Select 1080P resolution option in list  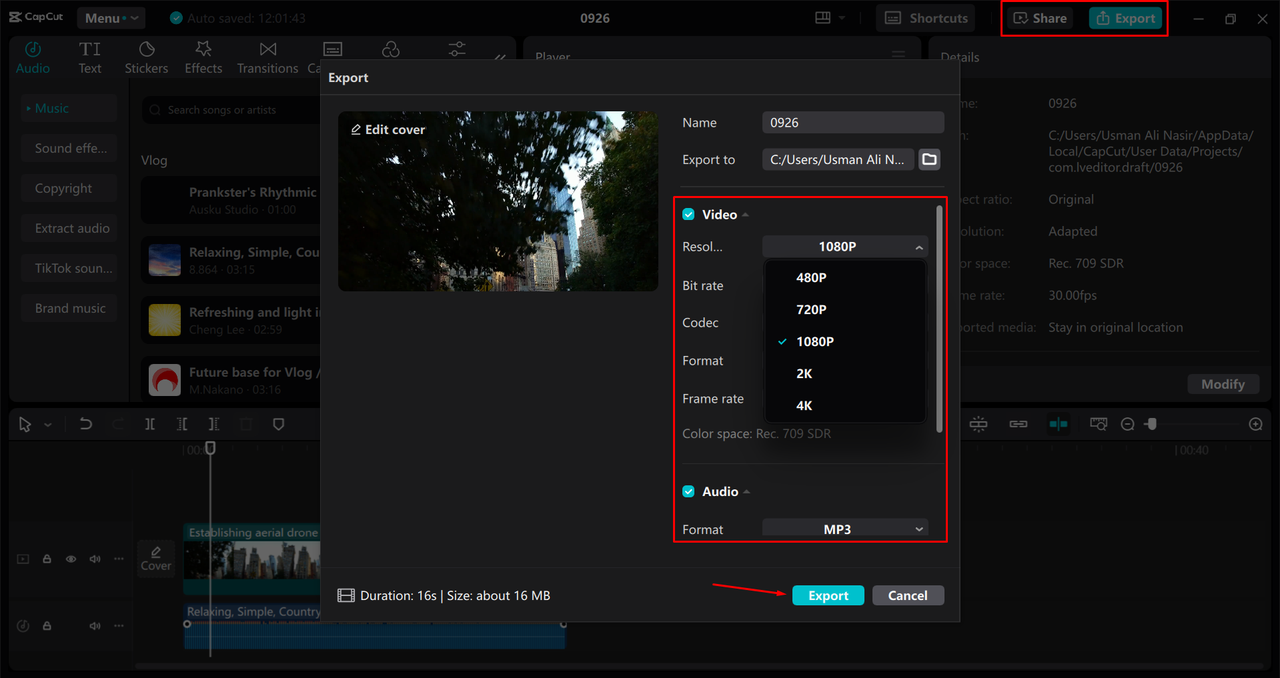pos(845,341)
